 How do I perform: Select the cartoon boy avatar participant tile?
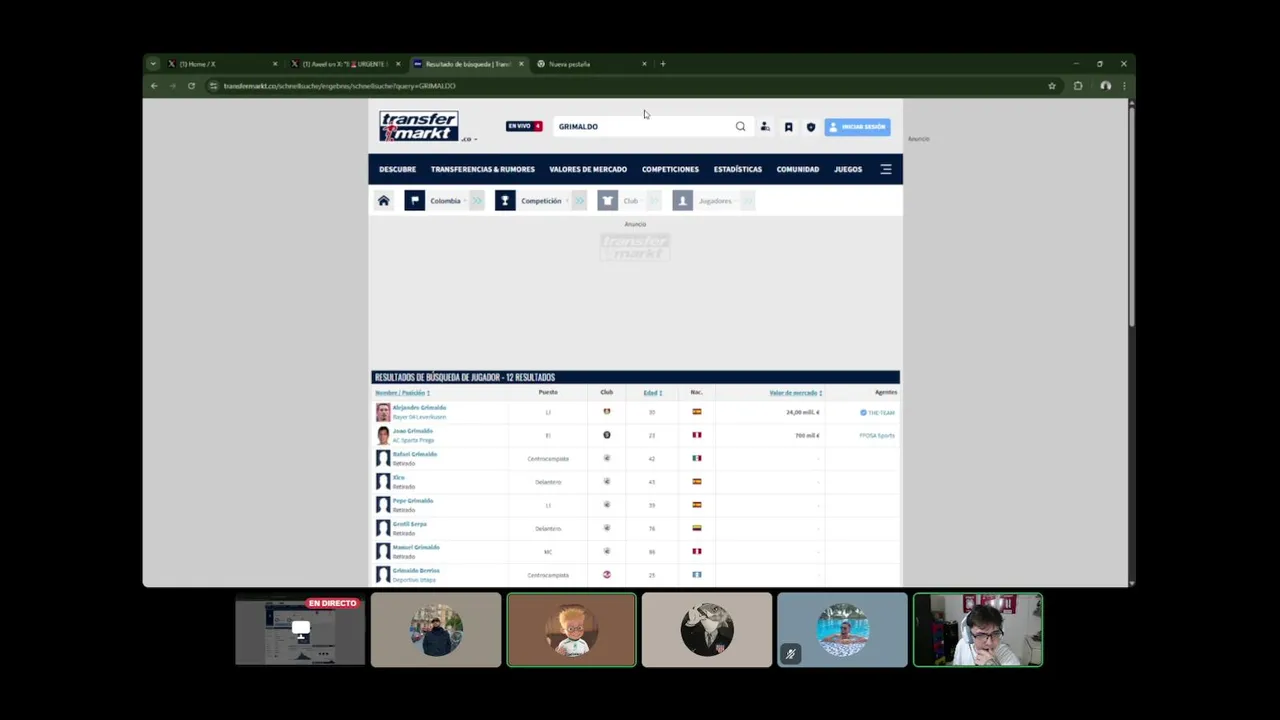571,630
